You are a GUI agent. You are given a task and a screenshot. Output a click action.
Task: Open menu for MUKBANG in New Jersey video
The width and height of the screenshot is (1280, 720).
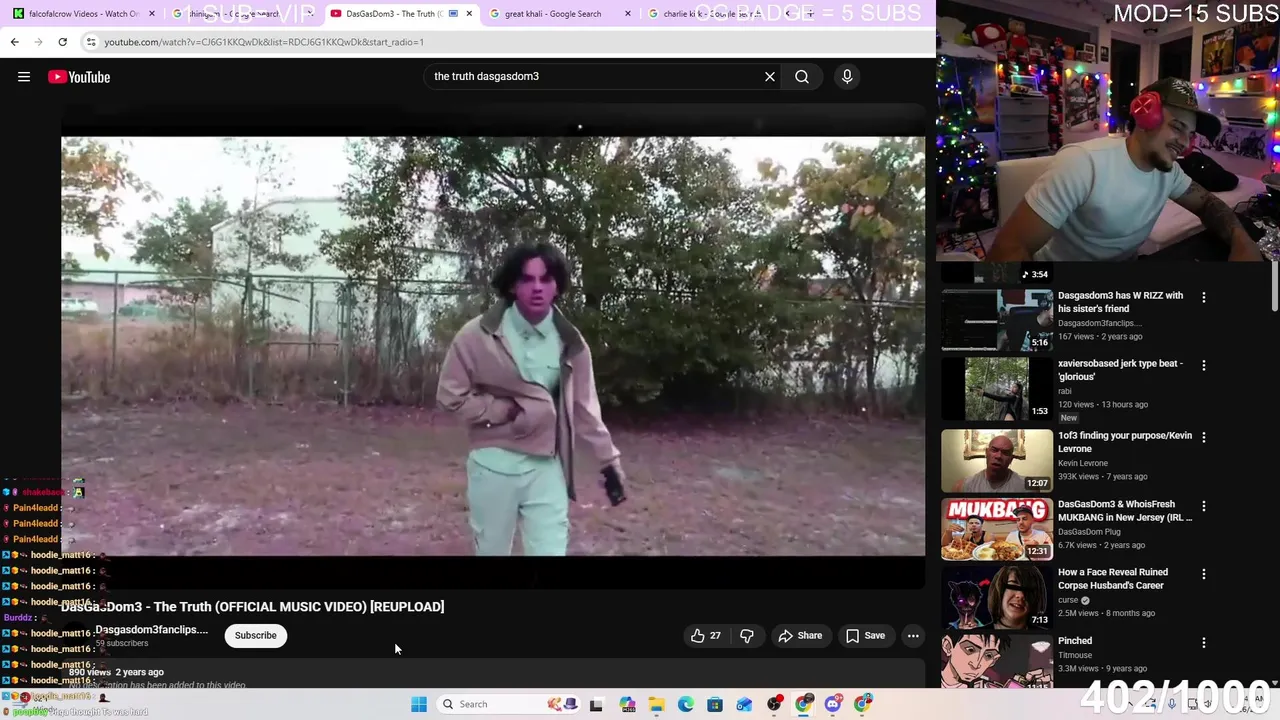(x=1204, y=507)
